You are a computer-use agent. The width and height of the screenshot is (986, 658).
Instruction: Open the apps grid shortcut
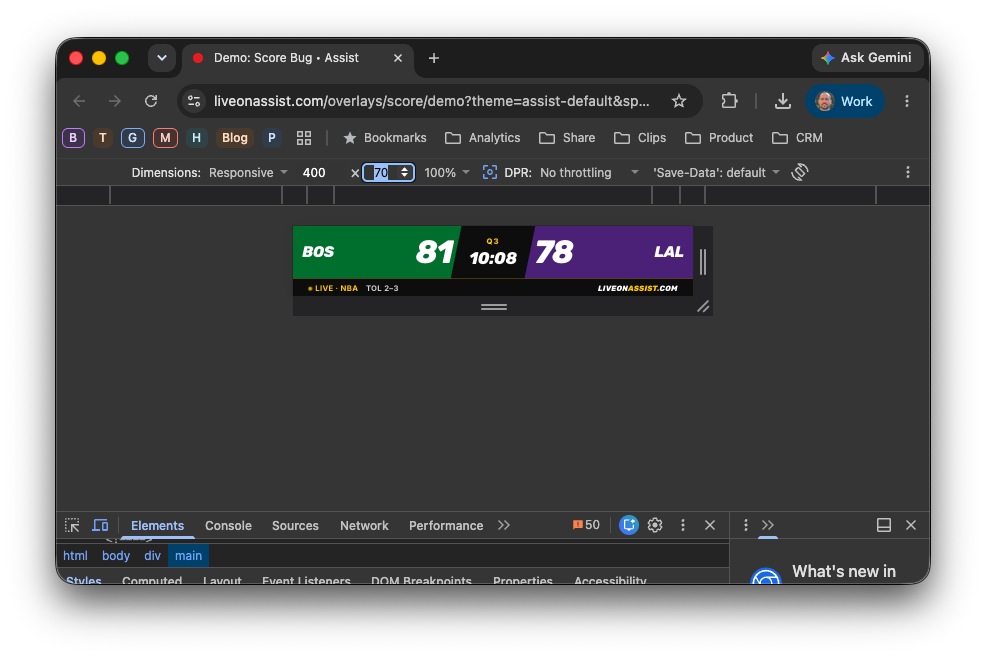[304, 138]
